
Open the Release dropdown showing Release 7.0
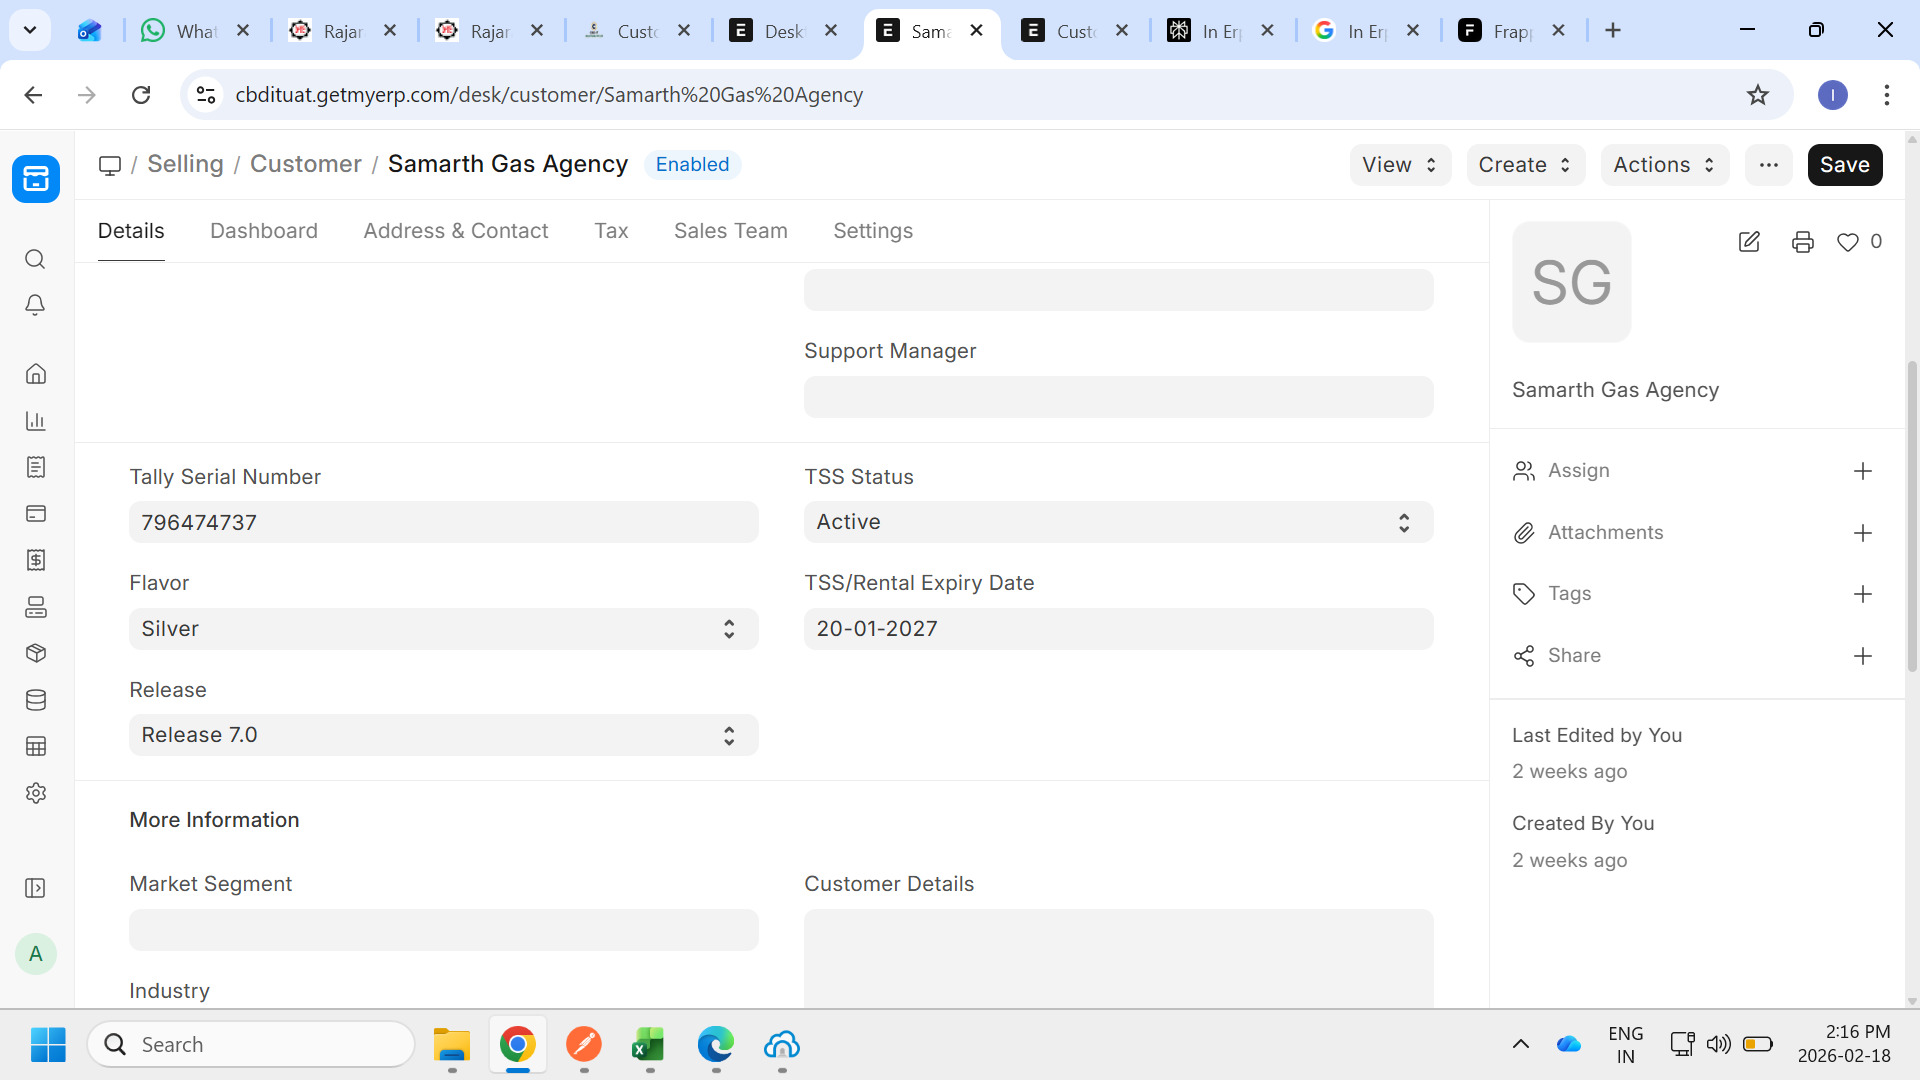click(x=443, y=735)
